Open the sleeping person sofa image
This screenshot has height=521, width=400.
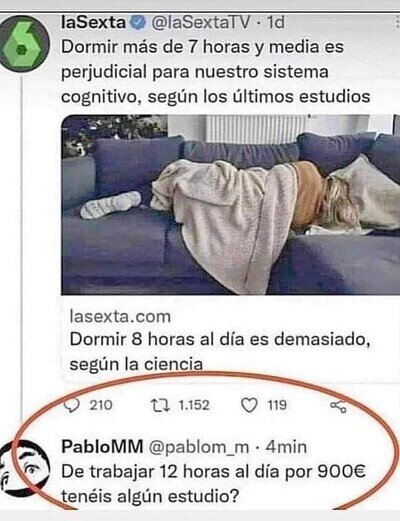(x=231, y=204)
